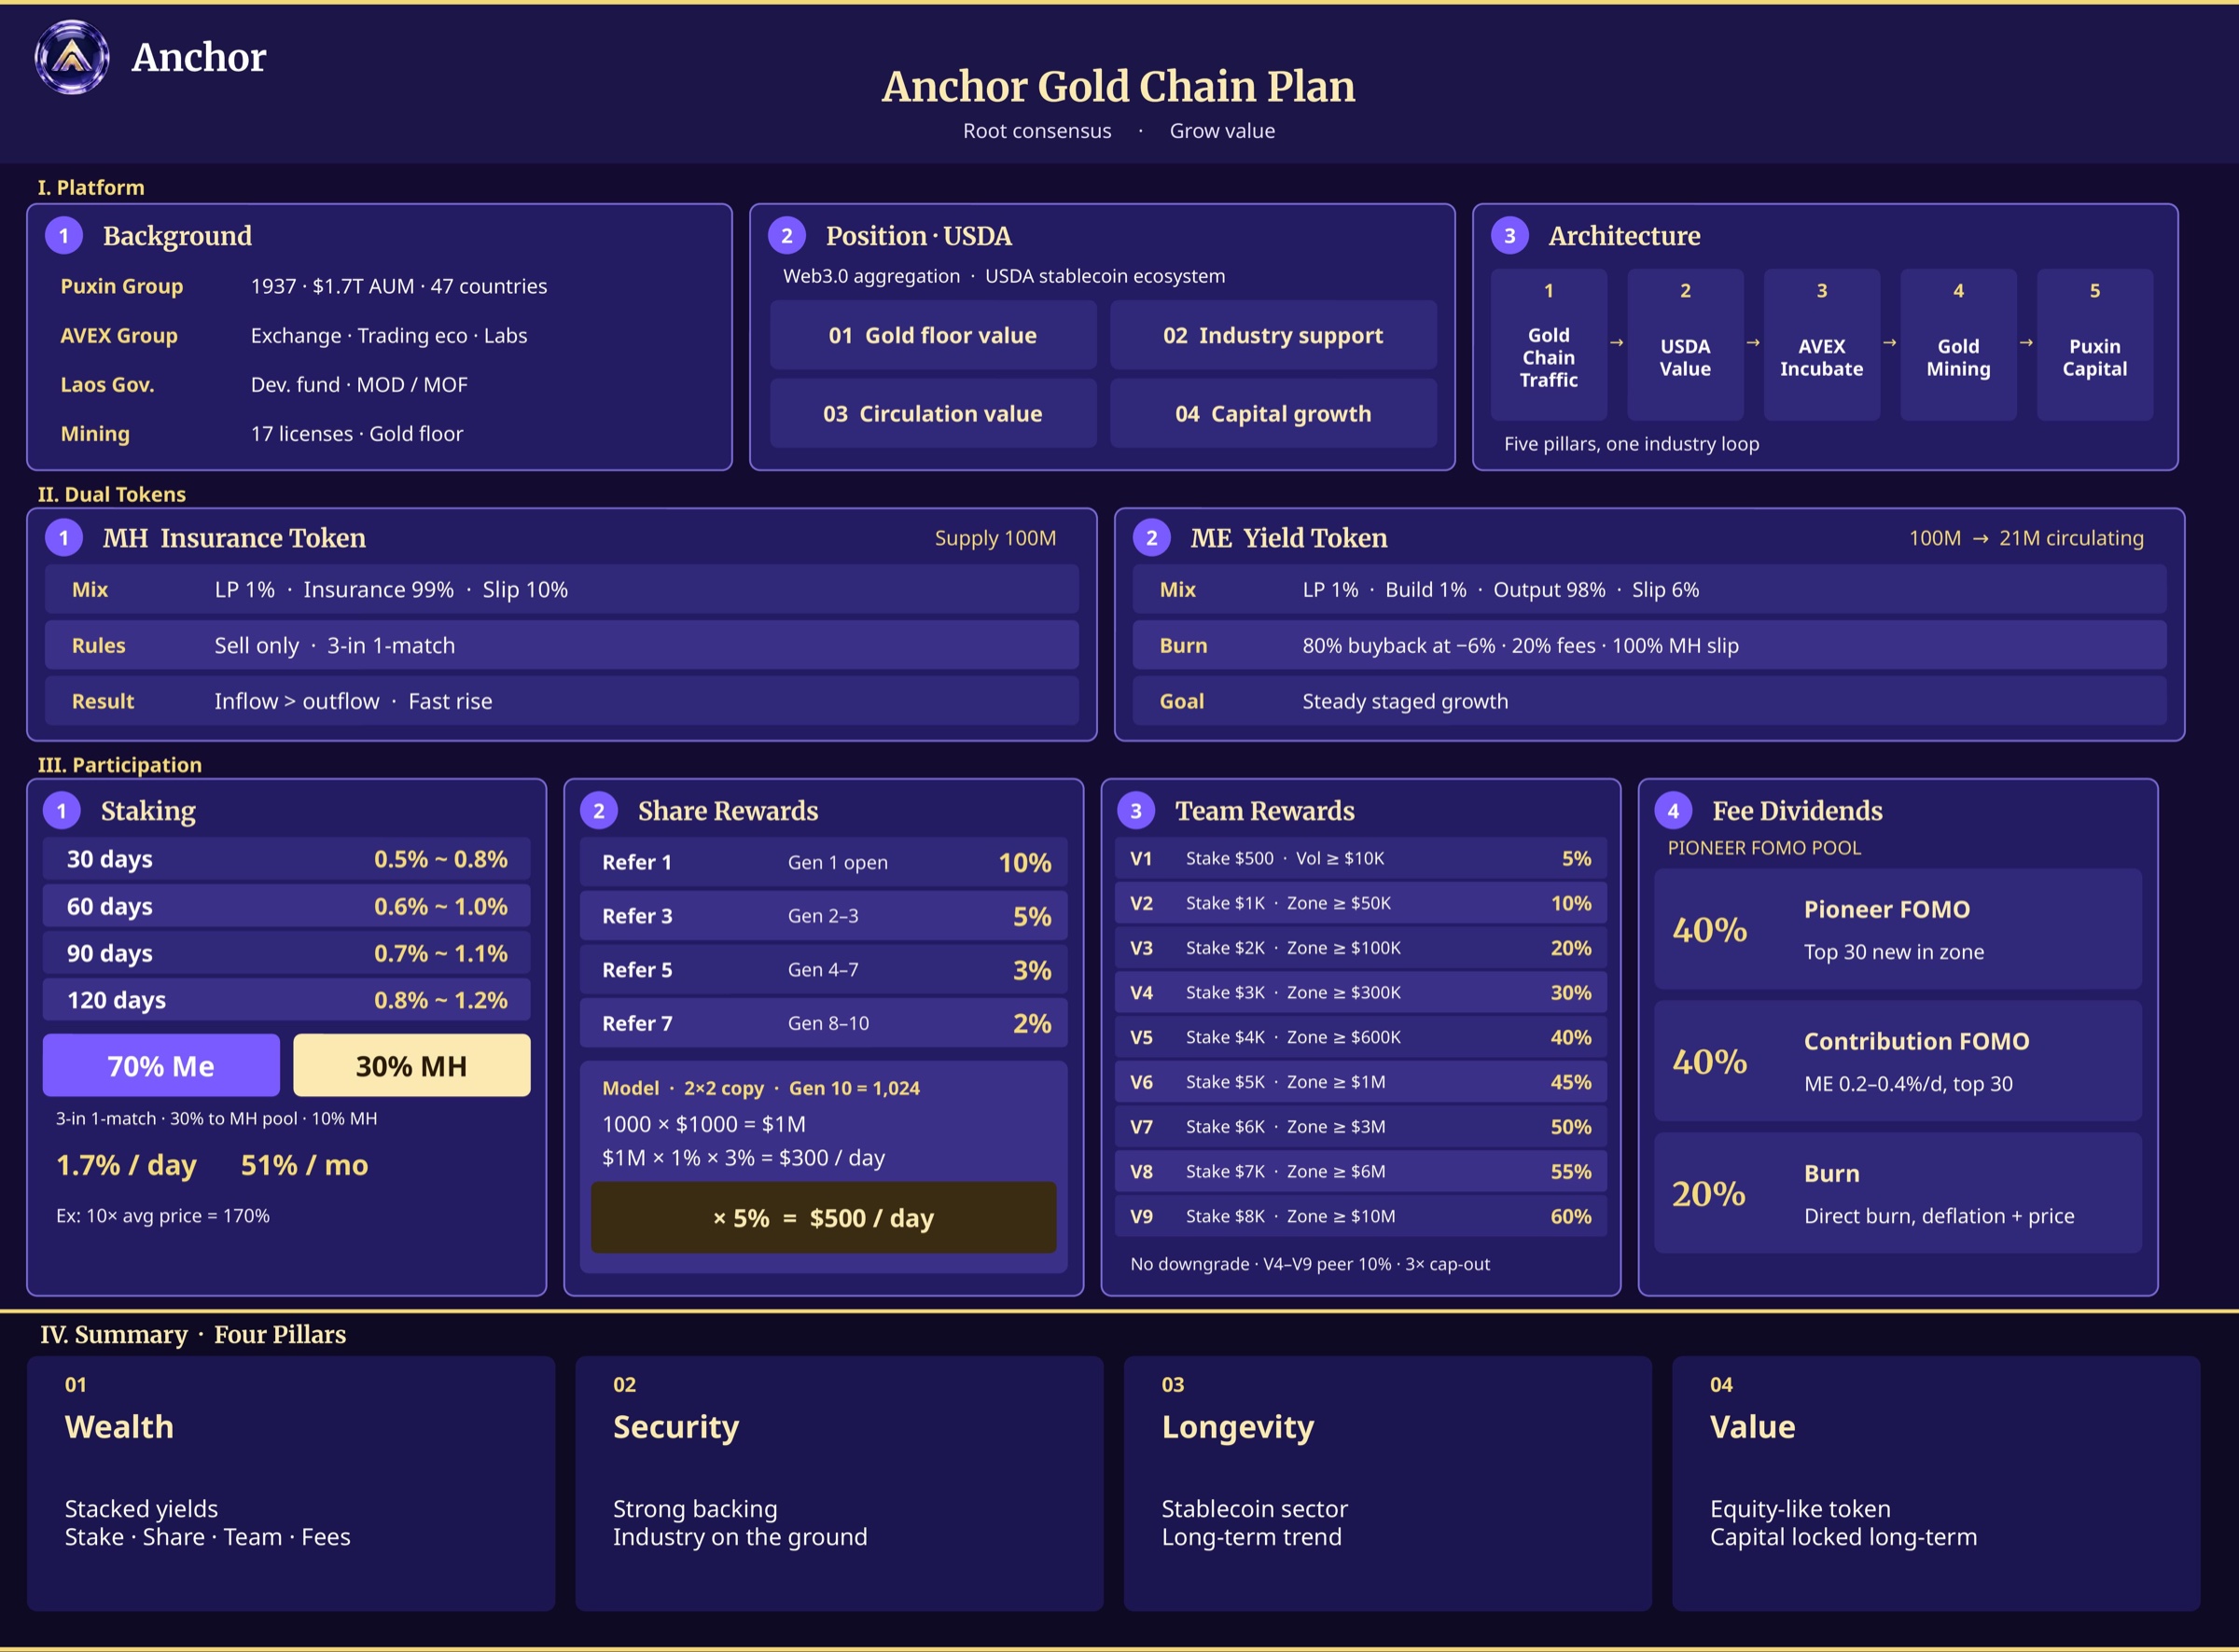2239x1652 pixels.
Task: Click the Anchor Gold Chain Plan title
Action: [x=1119, y=86]
